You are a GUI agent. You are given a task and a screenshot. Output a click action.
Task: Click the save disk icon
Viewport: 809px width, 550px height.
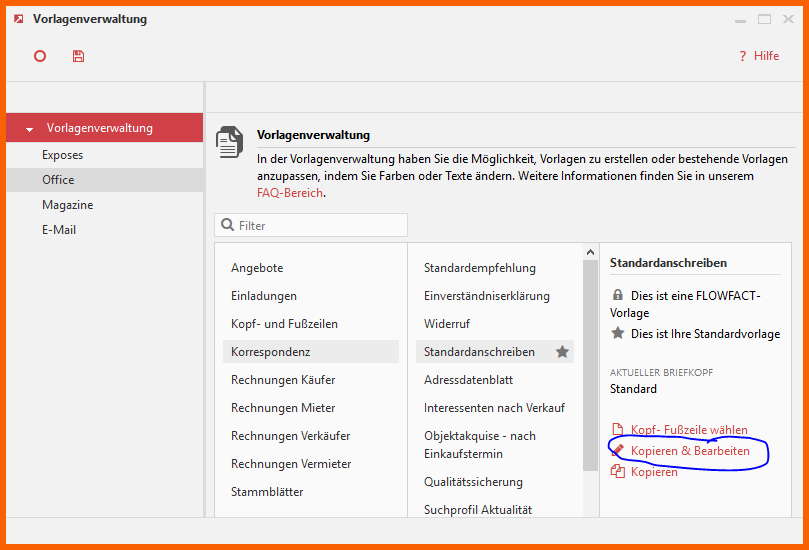tap(78, 56)
